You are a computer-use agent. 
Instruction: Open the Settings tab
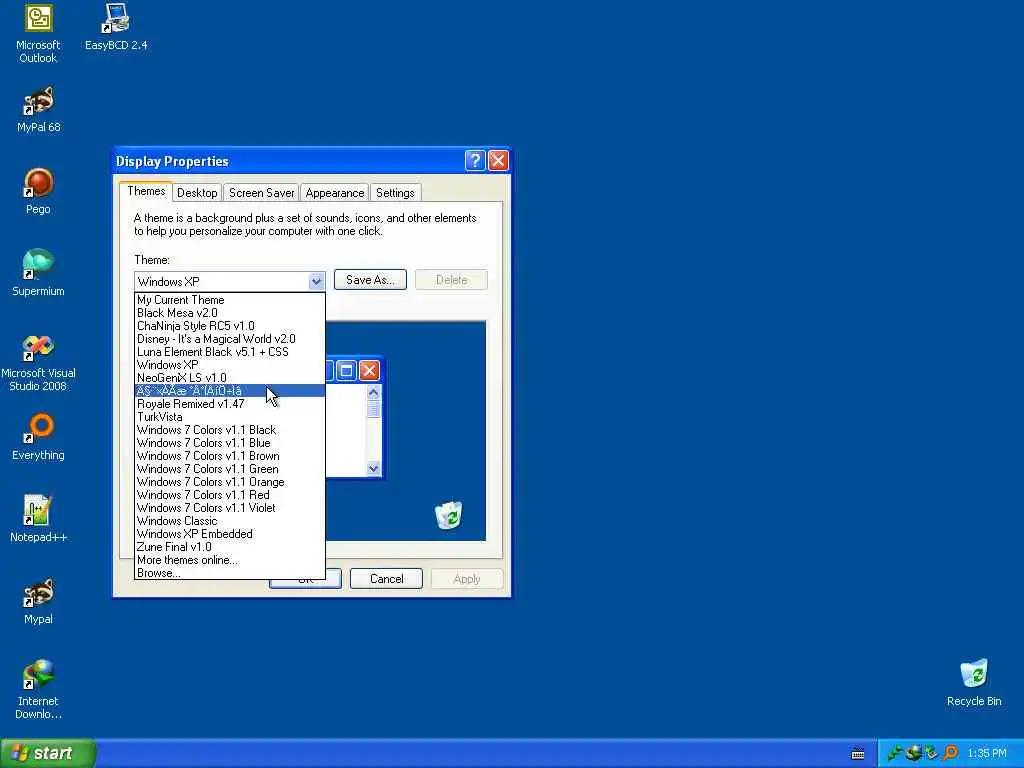tap(395, 193)
